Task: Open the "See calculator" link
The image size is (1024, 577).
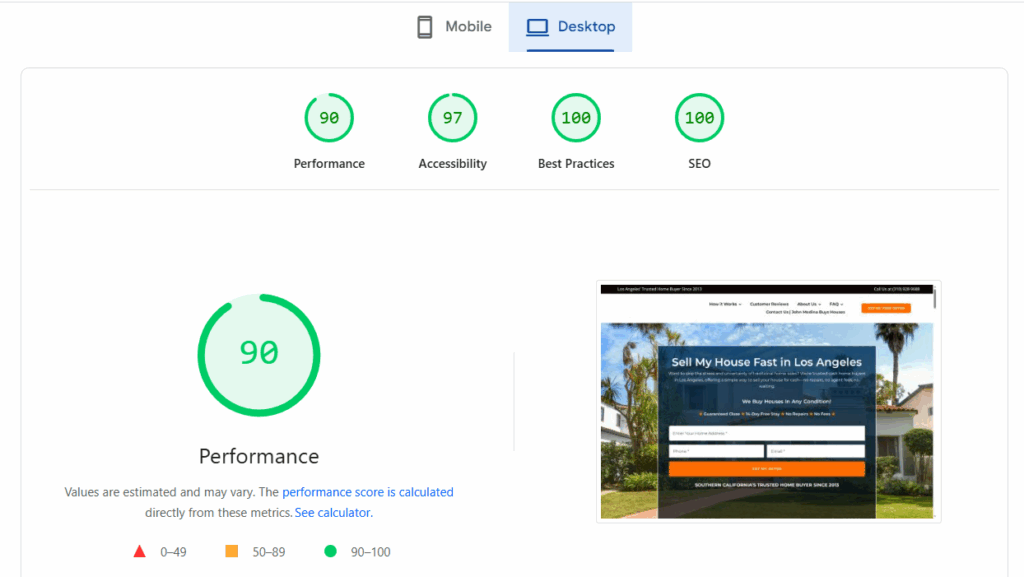Action: [x=332, y=512]
